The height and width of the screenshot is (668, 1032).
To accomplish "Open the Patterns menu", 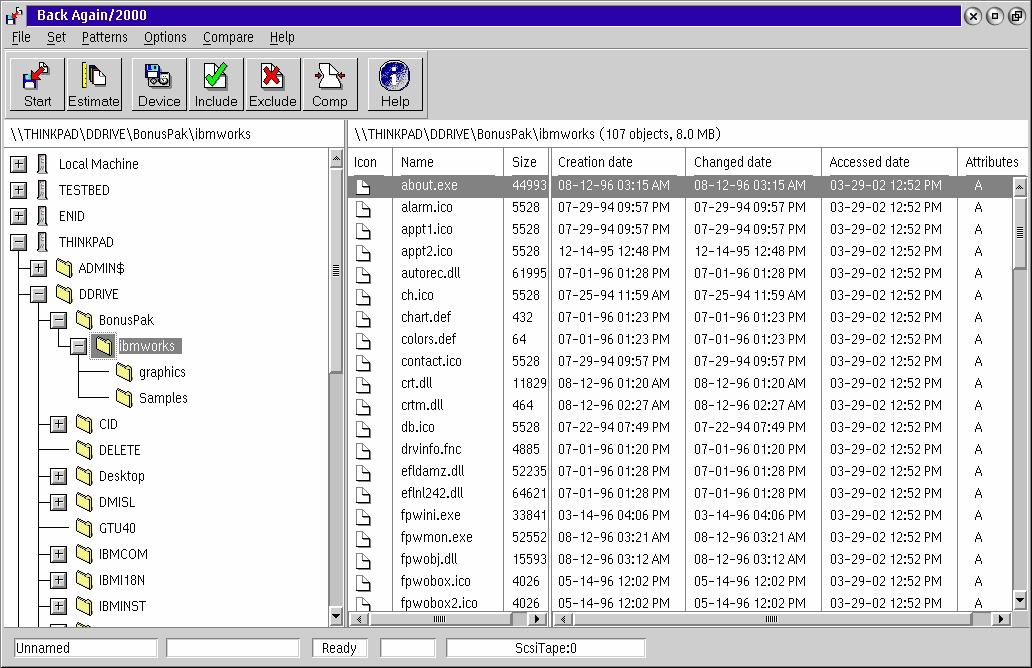I will click(x=105, y=38).
